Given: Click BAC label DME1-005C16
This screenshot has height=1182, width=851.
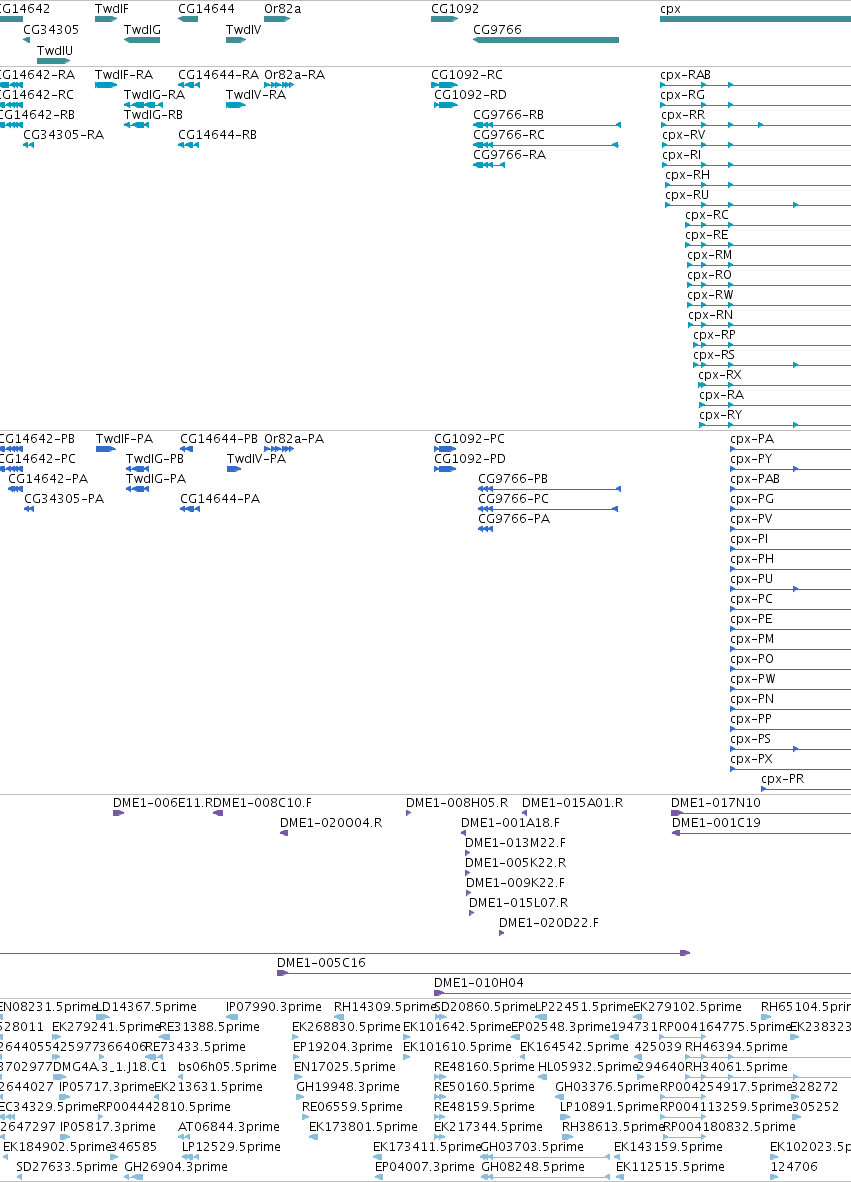Looking at the screenshot, I should point(321,963).
